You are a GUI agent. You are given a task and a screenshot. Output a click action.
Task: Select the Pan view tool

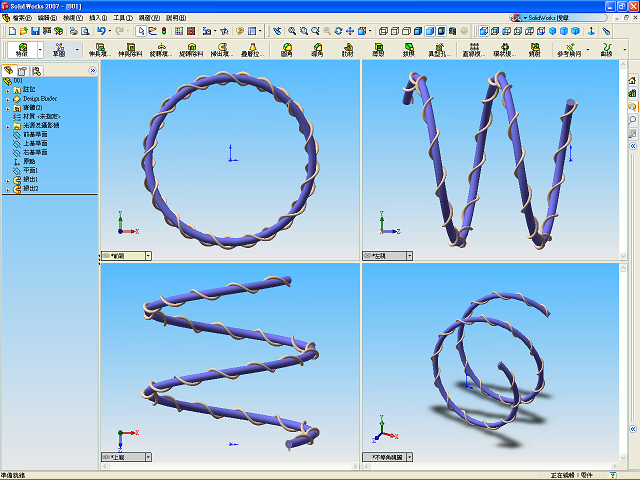pyautogui.click(x=350, y=31)
